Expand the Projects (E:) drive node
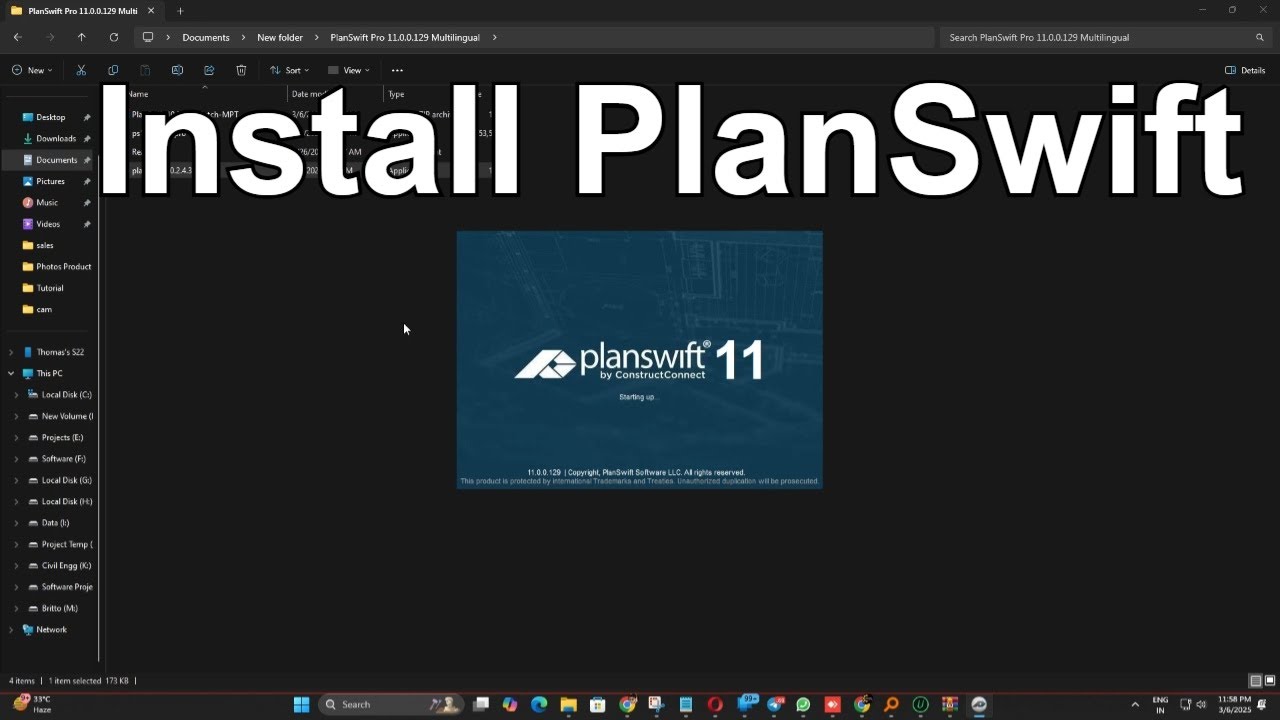 click(x=16, y=438)
